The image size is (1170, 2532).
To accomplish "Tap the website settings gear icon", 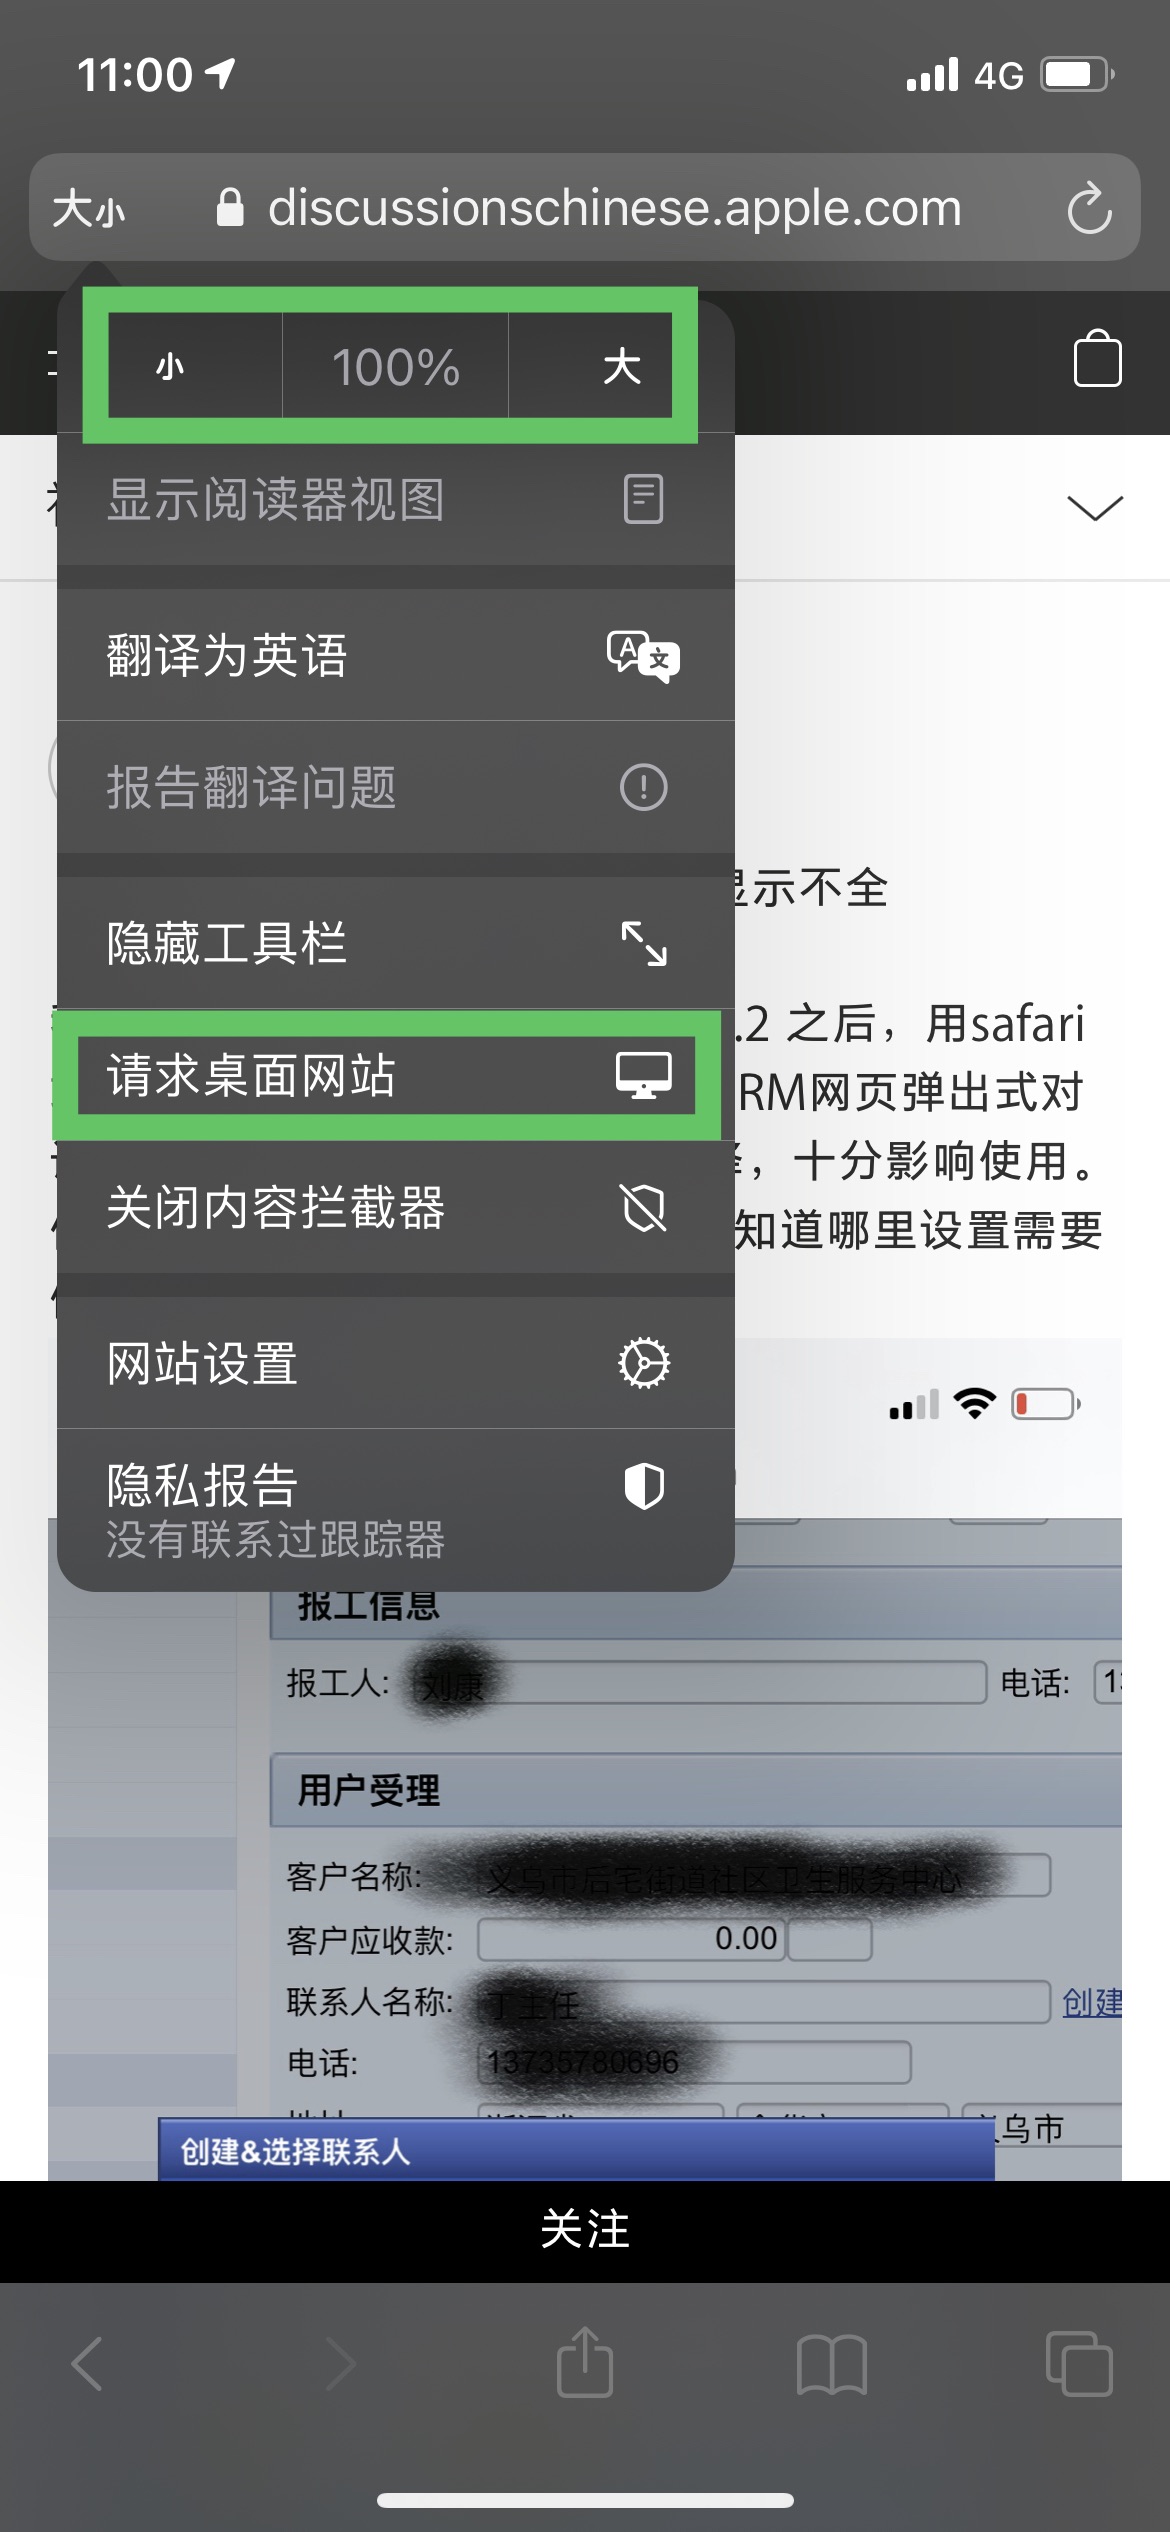I will tap(644, 1363).
